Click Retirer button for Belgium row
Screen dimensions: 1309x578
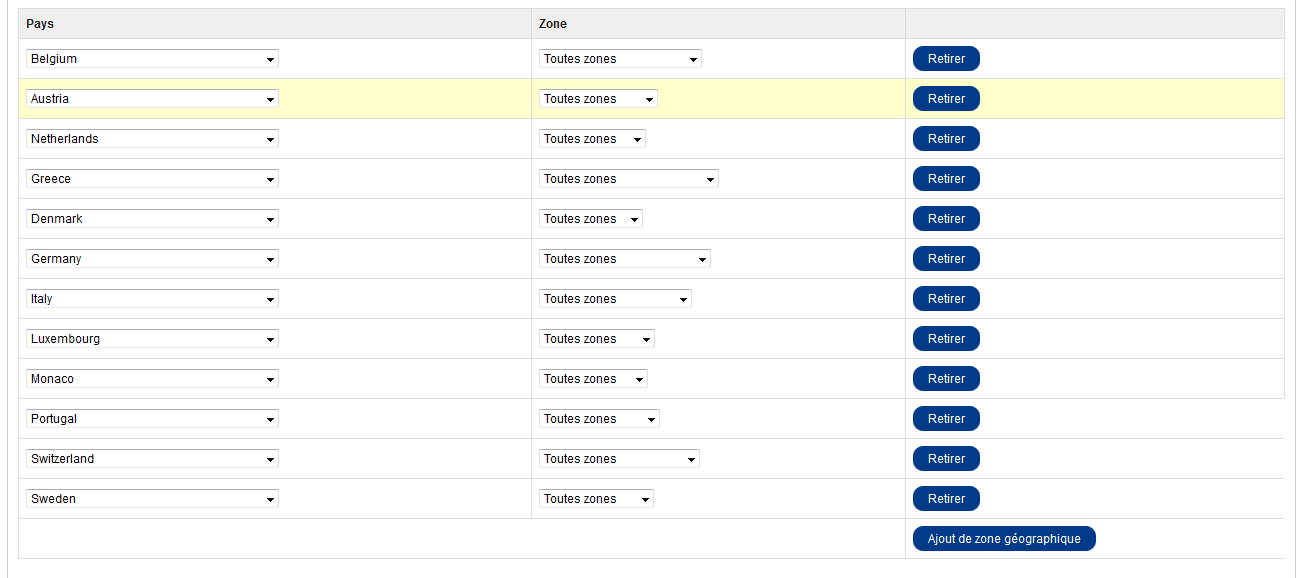[x=946, y=59]
